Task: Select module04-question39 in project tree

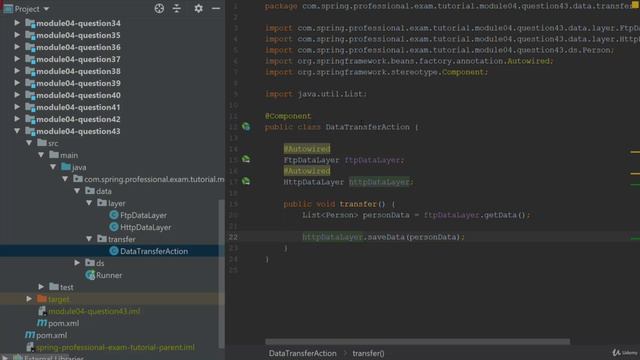Action: click(78, 83)
